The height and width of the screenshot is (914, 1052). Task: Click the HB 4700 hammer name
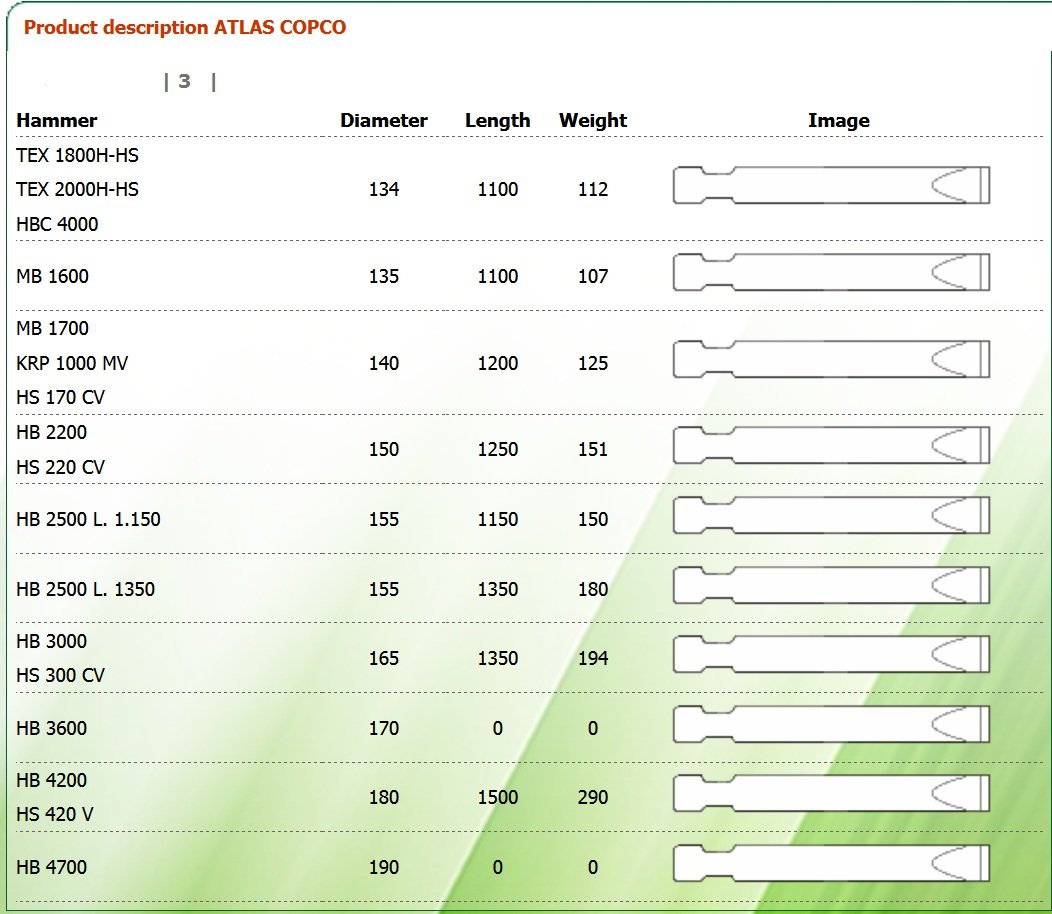(52, 867)
